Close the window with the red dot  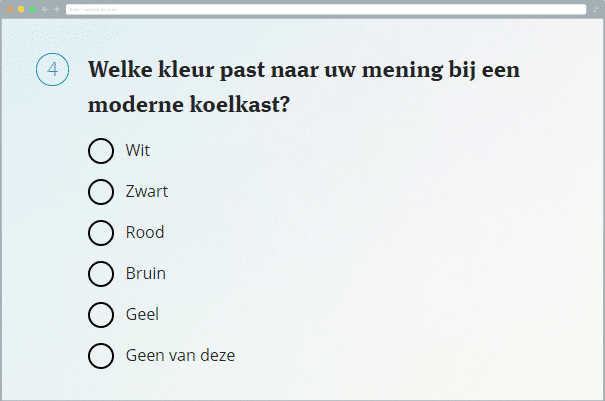click(10, 9)
